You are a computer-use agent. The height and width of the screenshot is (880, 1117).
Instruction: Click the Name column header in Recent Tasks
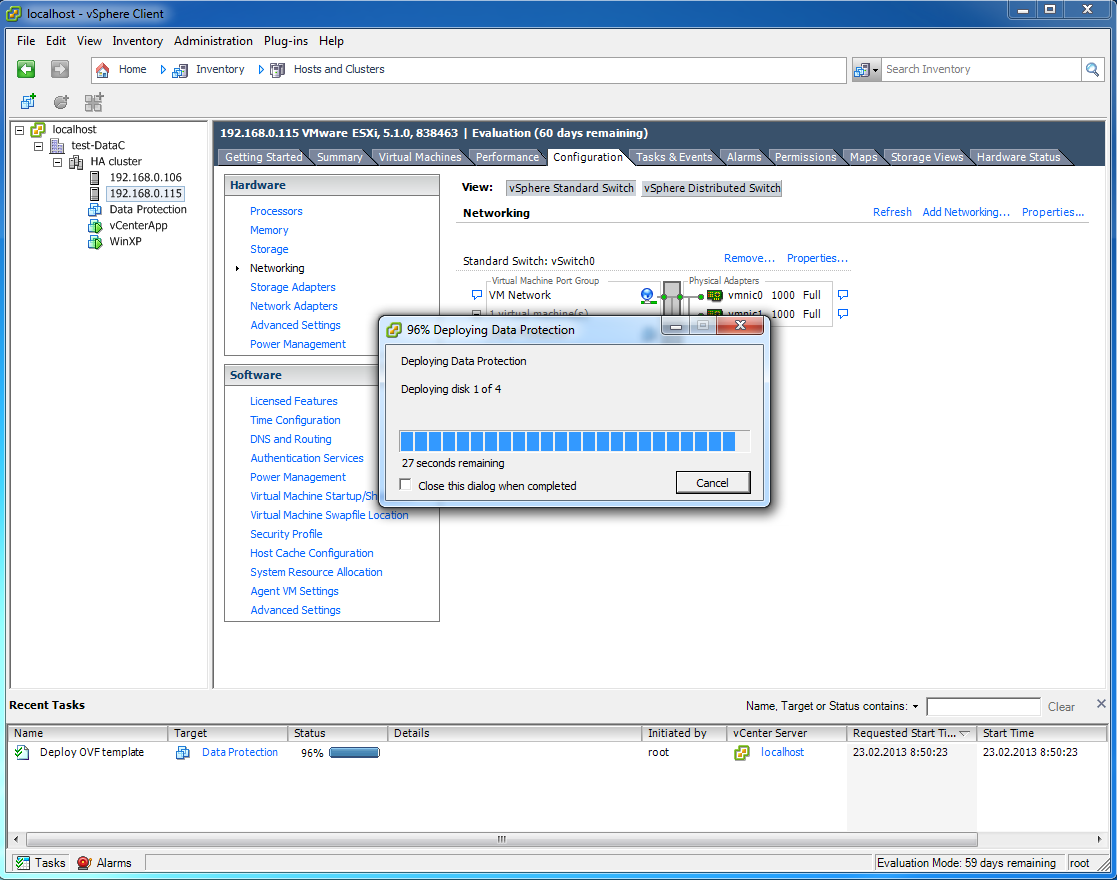(88, 733)
